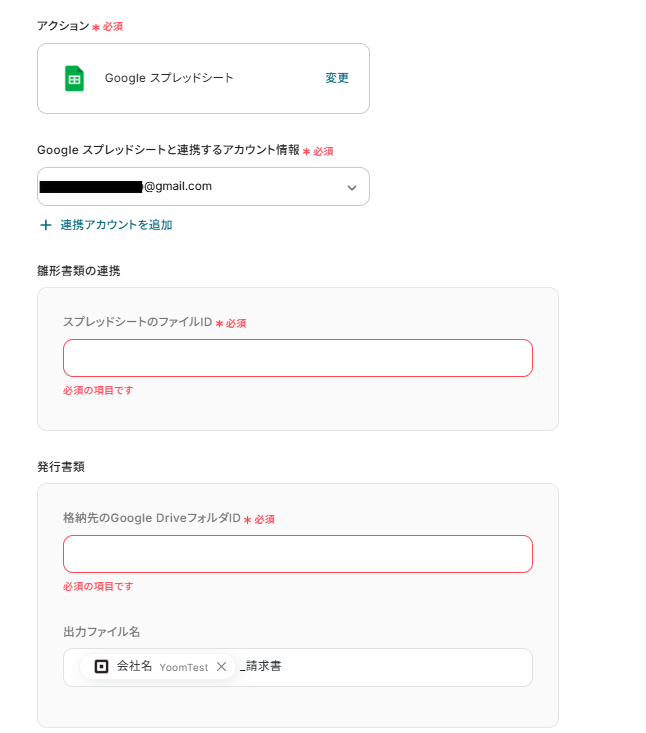Open the @gmail.com account combo box
The image size is (646, 733).
click(200, 187)
